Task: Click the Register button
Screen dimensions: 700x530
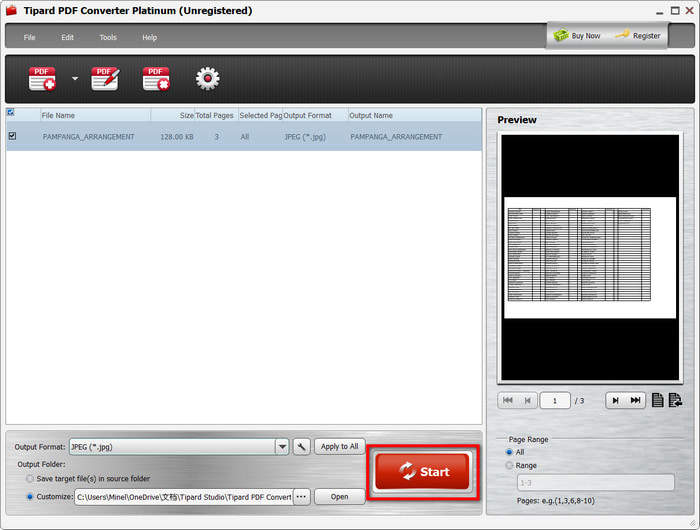Action: [x=638, y=36]
